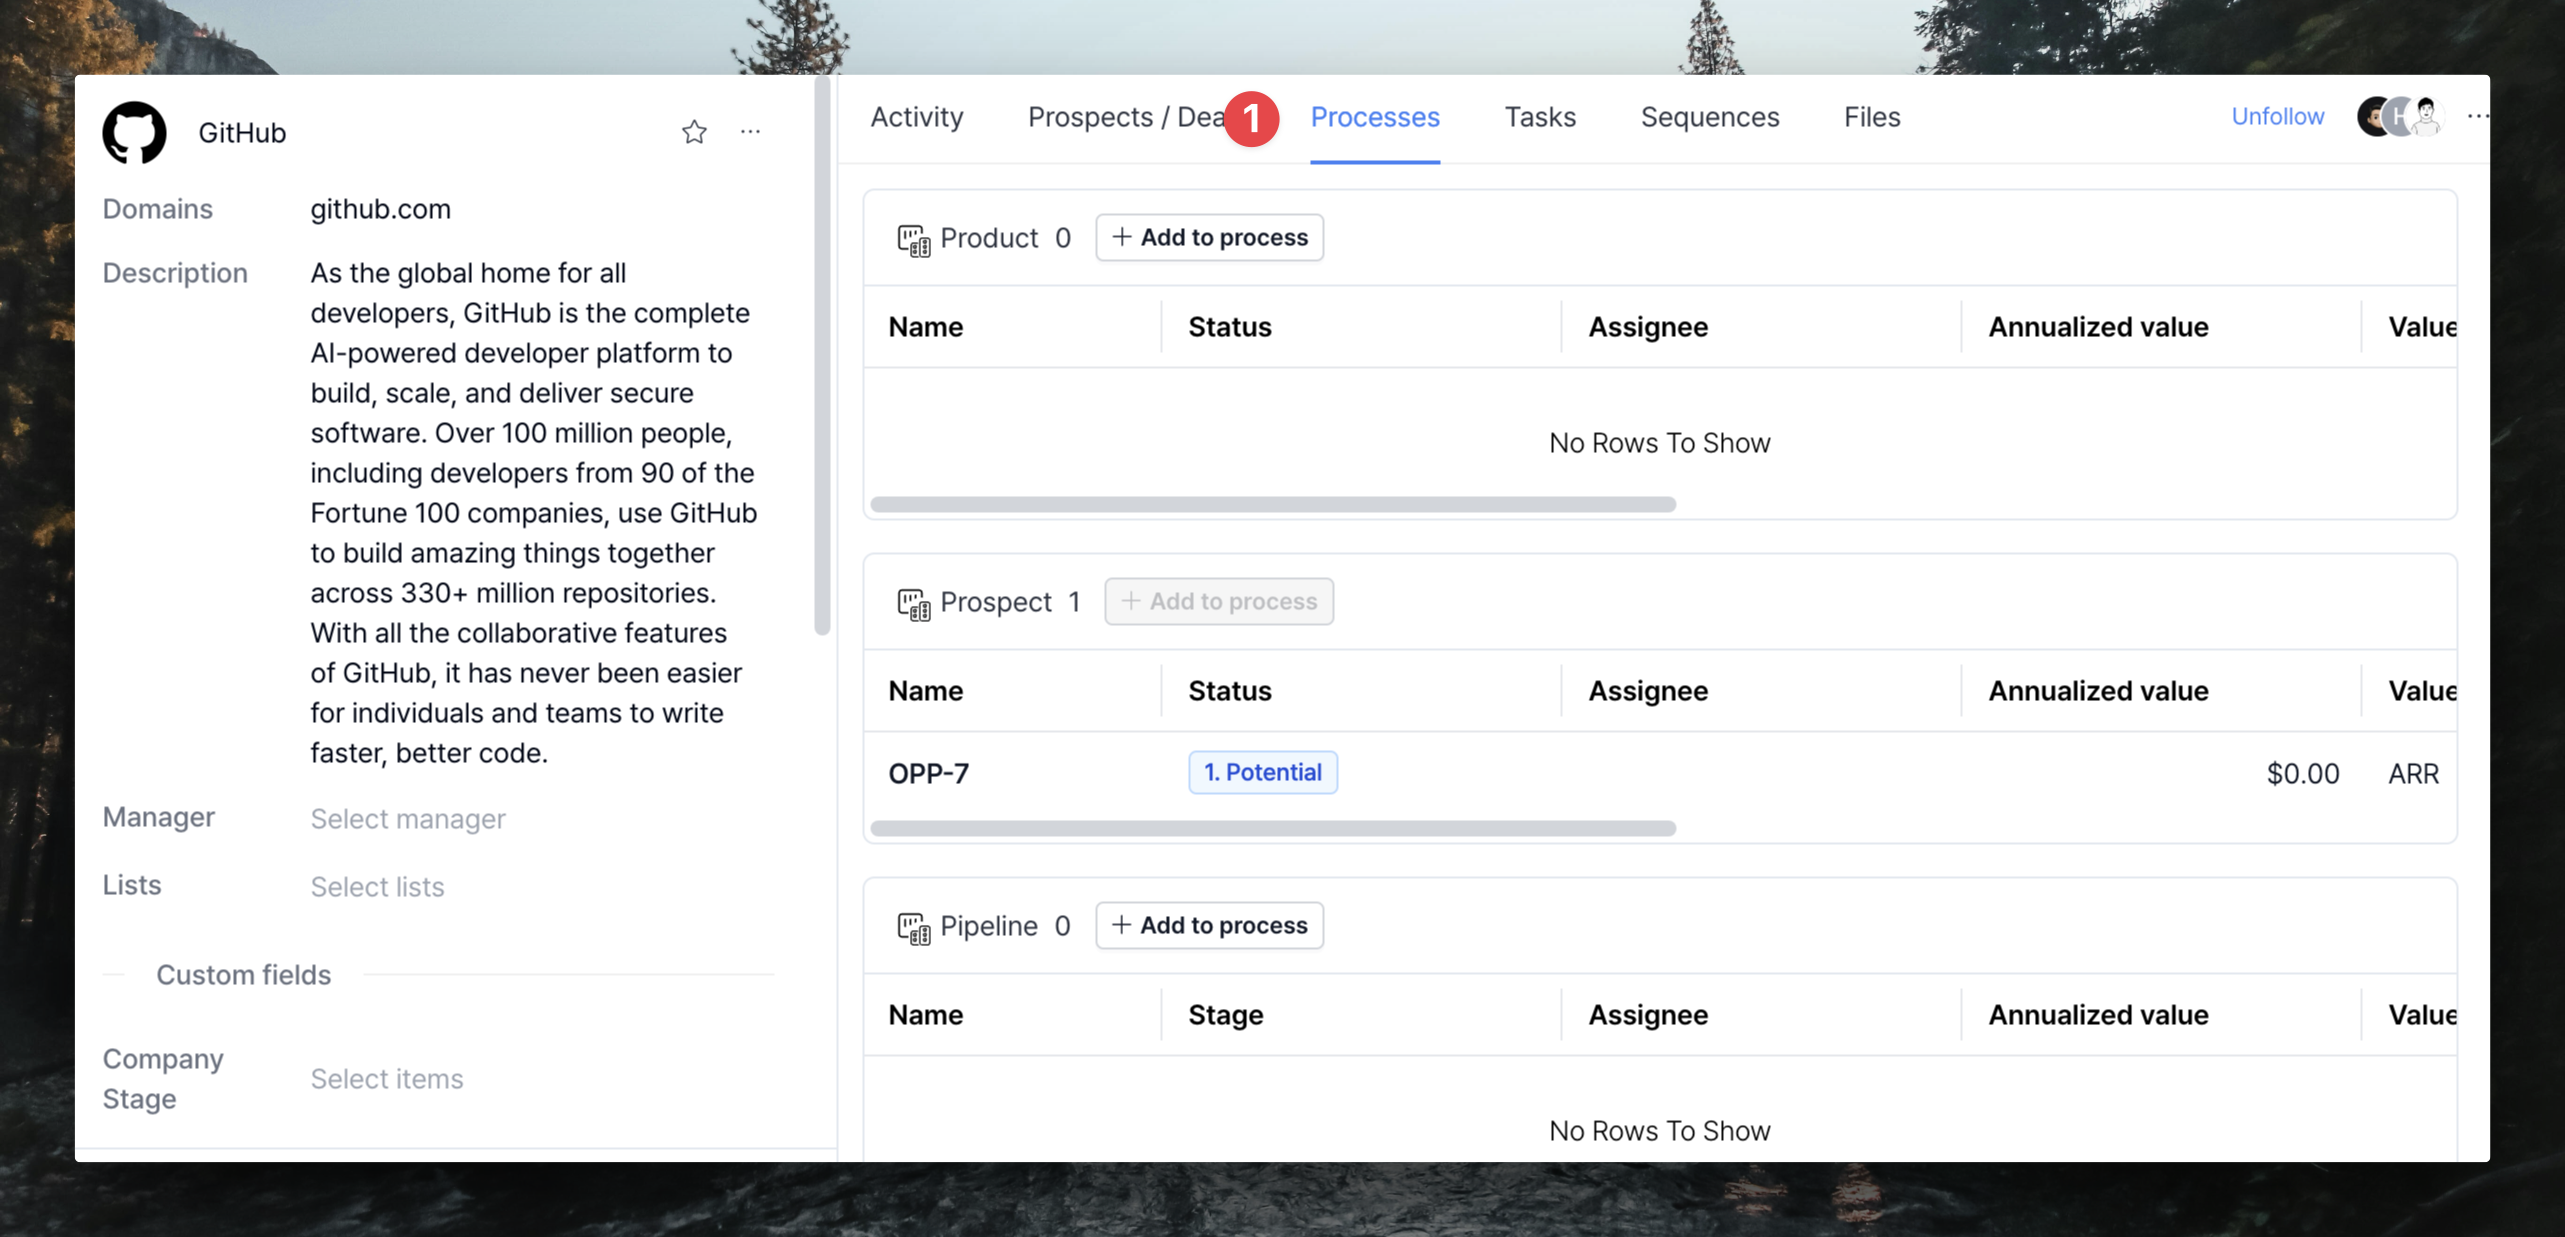The image size is (2565, 1237).
Task: Click the Product table horizontal scrollbar
Action: (x=1272, y=505)
